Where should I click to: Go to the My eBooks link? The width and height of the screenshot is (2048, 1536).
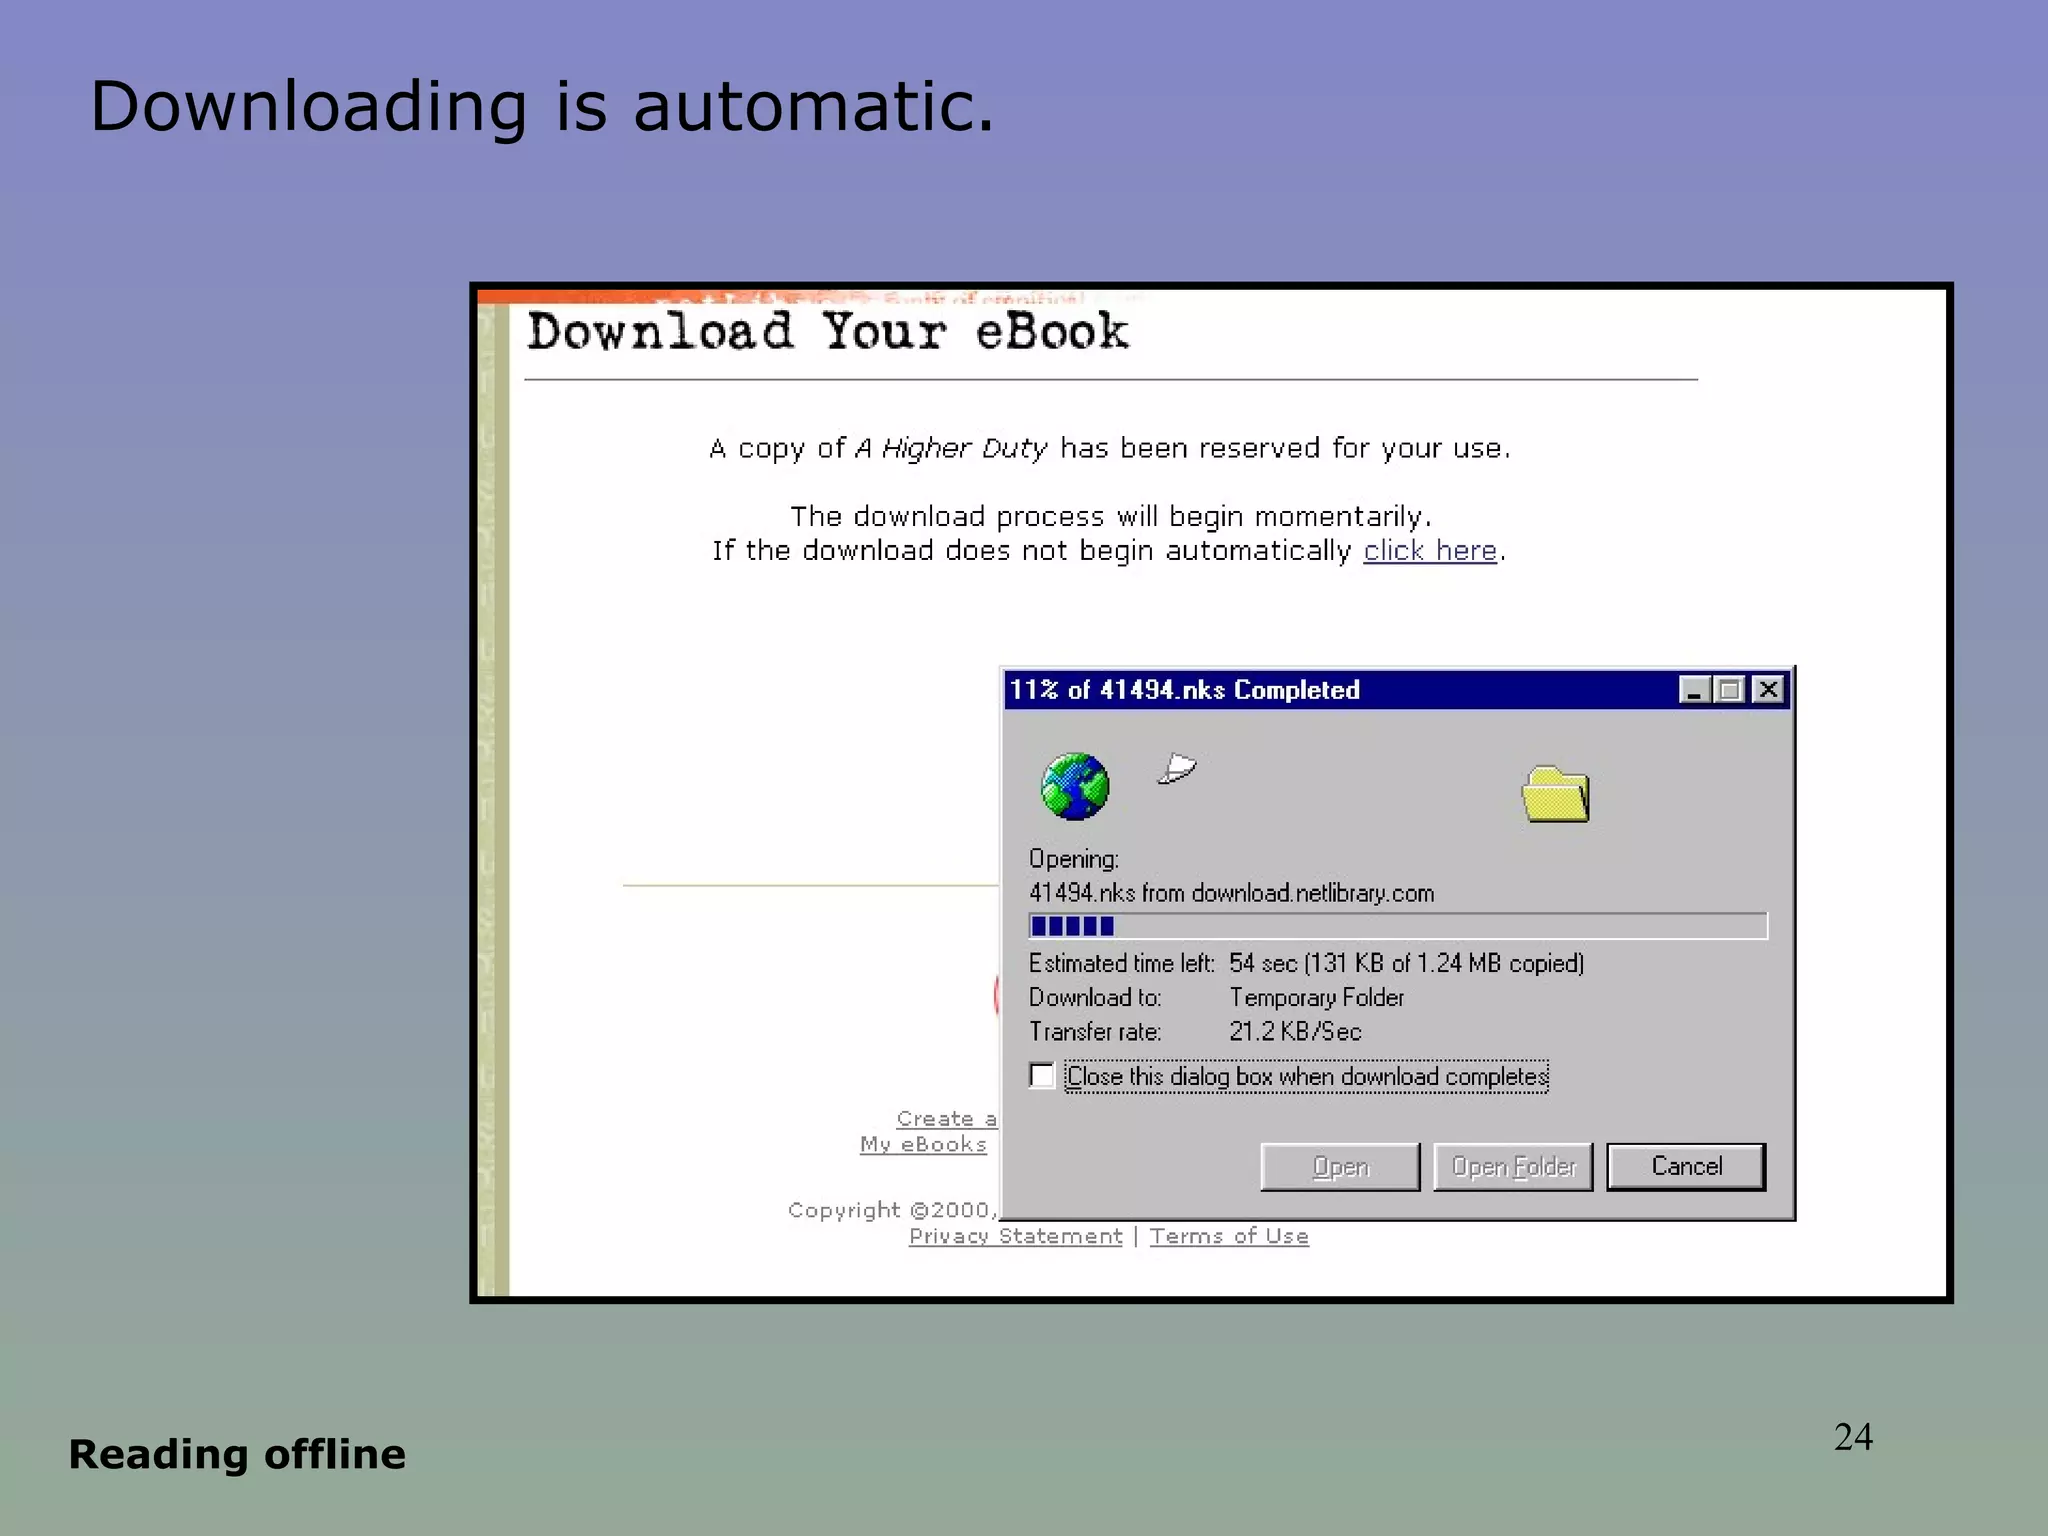[x=923, y=1144]
